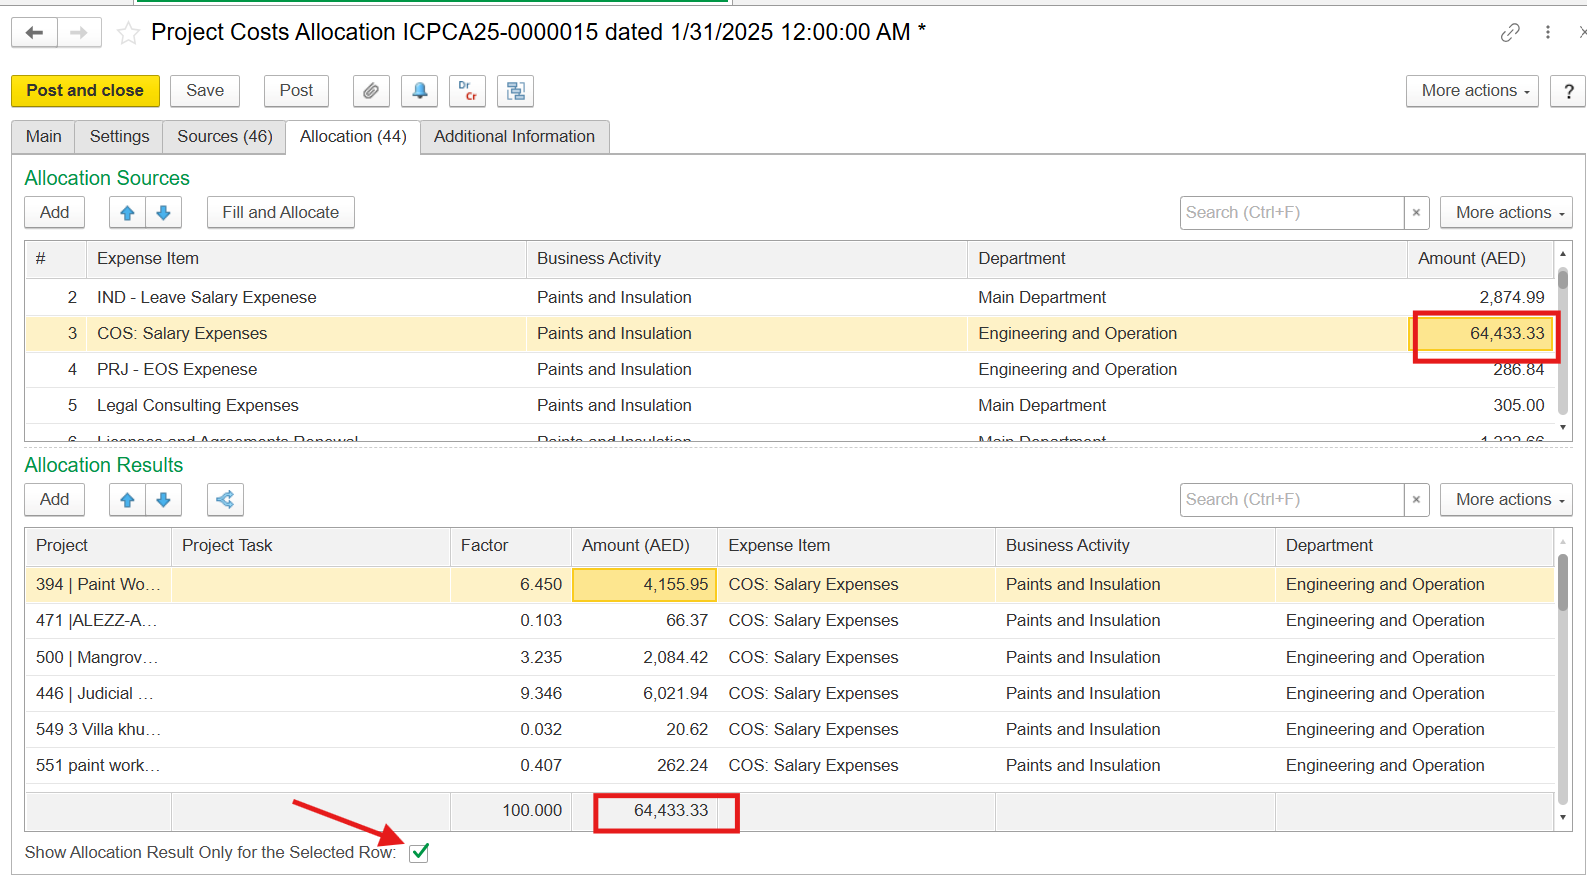Expand More actions in Allocation Results
Screen dimensions: 1587x877
pos(1505,500)
